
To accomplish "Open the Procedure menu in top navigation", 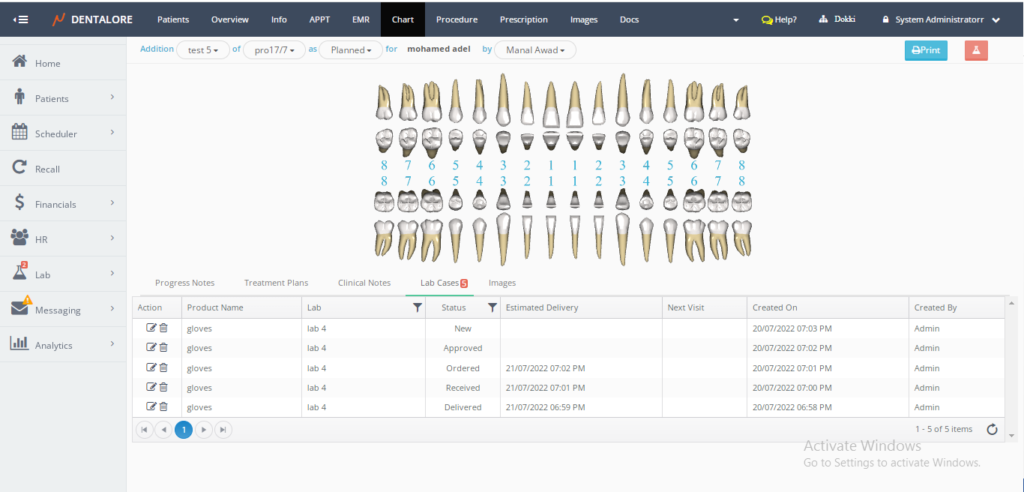I will (456, 19).
